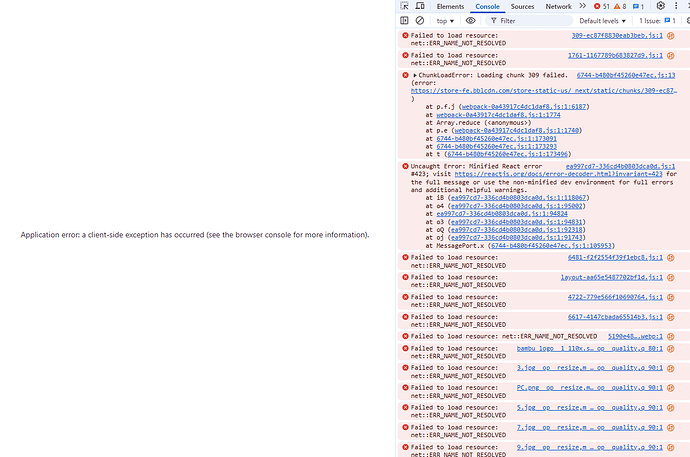Image resolution: width=690 pixels, height=457 pixels.
Task: Open stack link ea997cd7-336cd4b0803dca0d.js:1:94824
Action: pyautogui.click(x=502, y=214)
